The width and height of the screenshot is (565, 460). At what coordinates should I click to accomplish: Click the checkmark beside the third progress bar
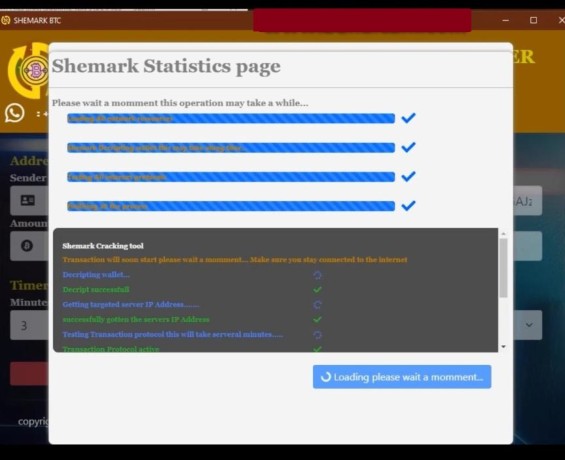pyautogui.click(x=408, y=176)
